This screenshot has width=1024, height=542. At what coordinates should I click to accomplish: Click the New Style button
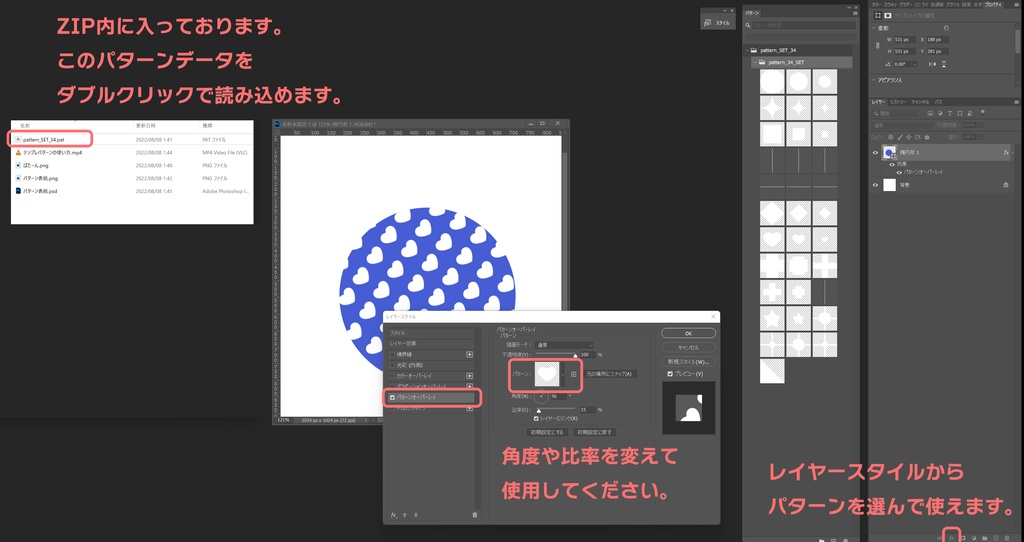688,362
